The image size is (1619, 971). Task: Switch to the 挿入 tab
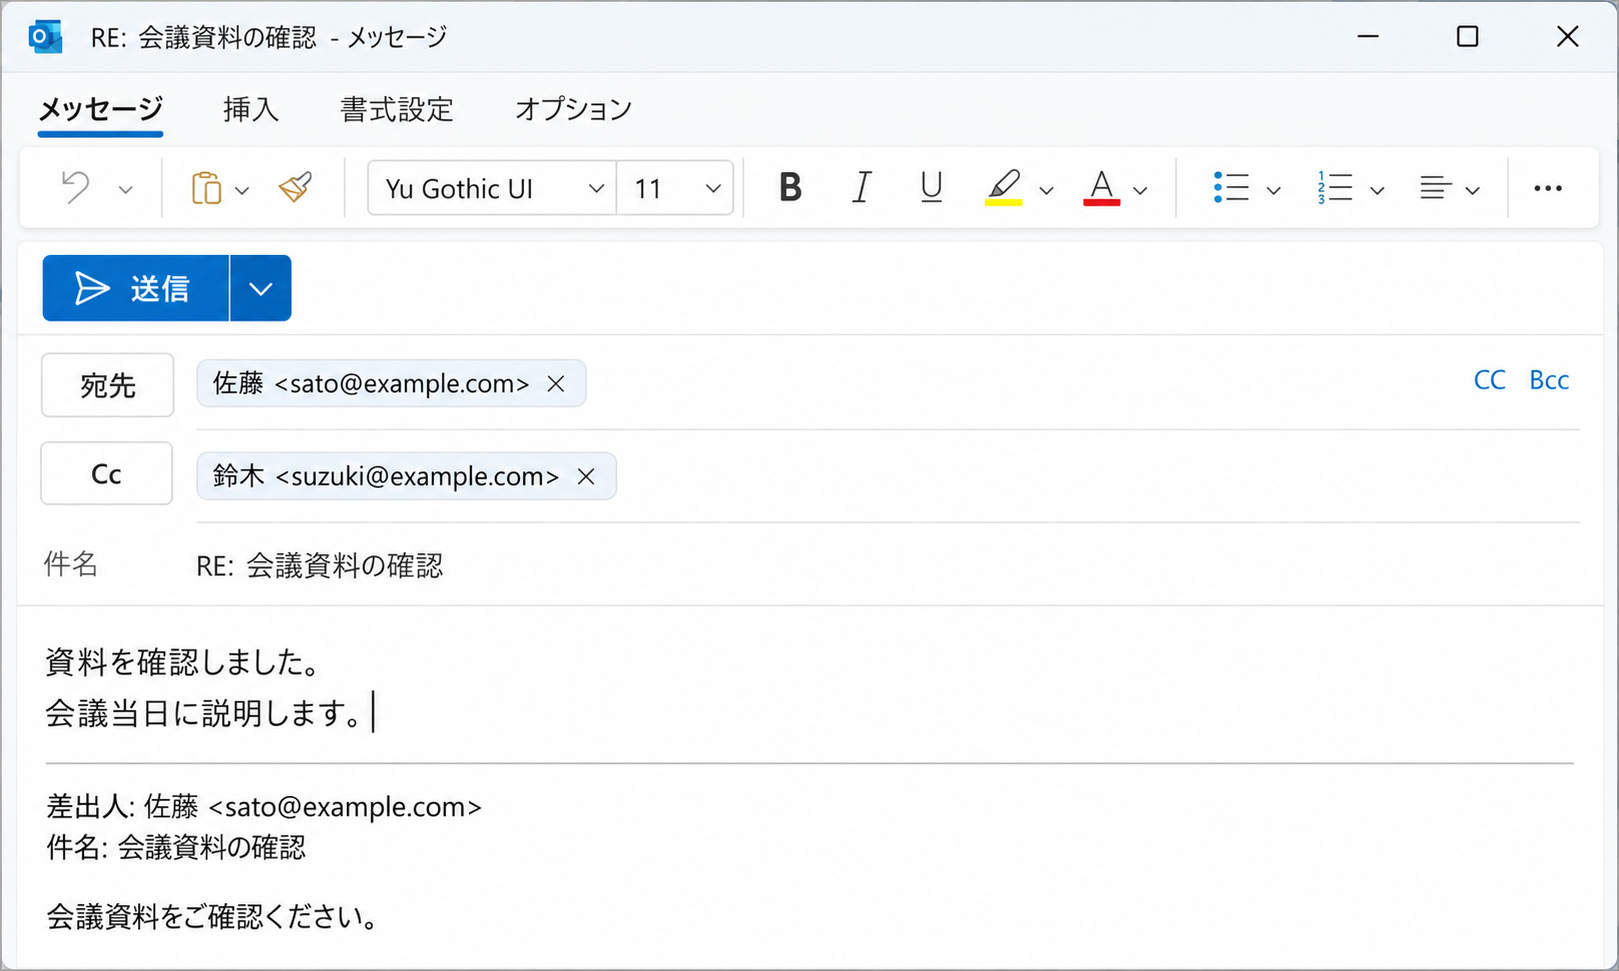(251, 109)
